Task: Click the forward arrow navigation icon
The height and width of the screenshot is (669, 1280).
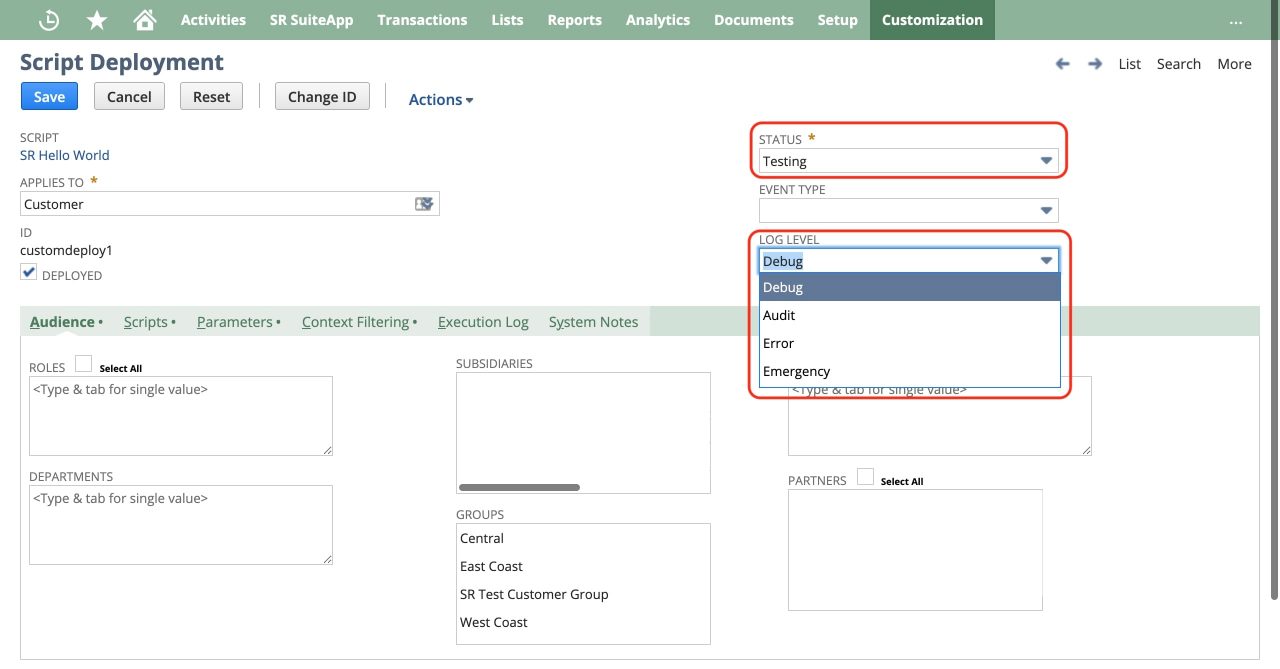Action: coord(1095,64)
